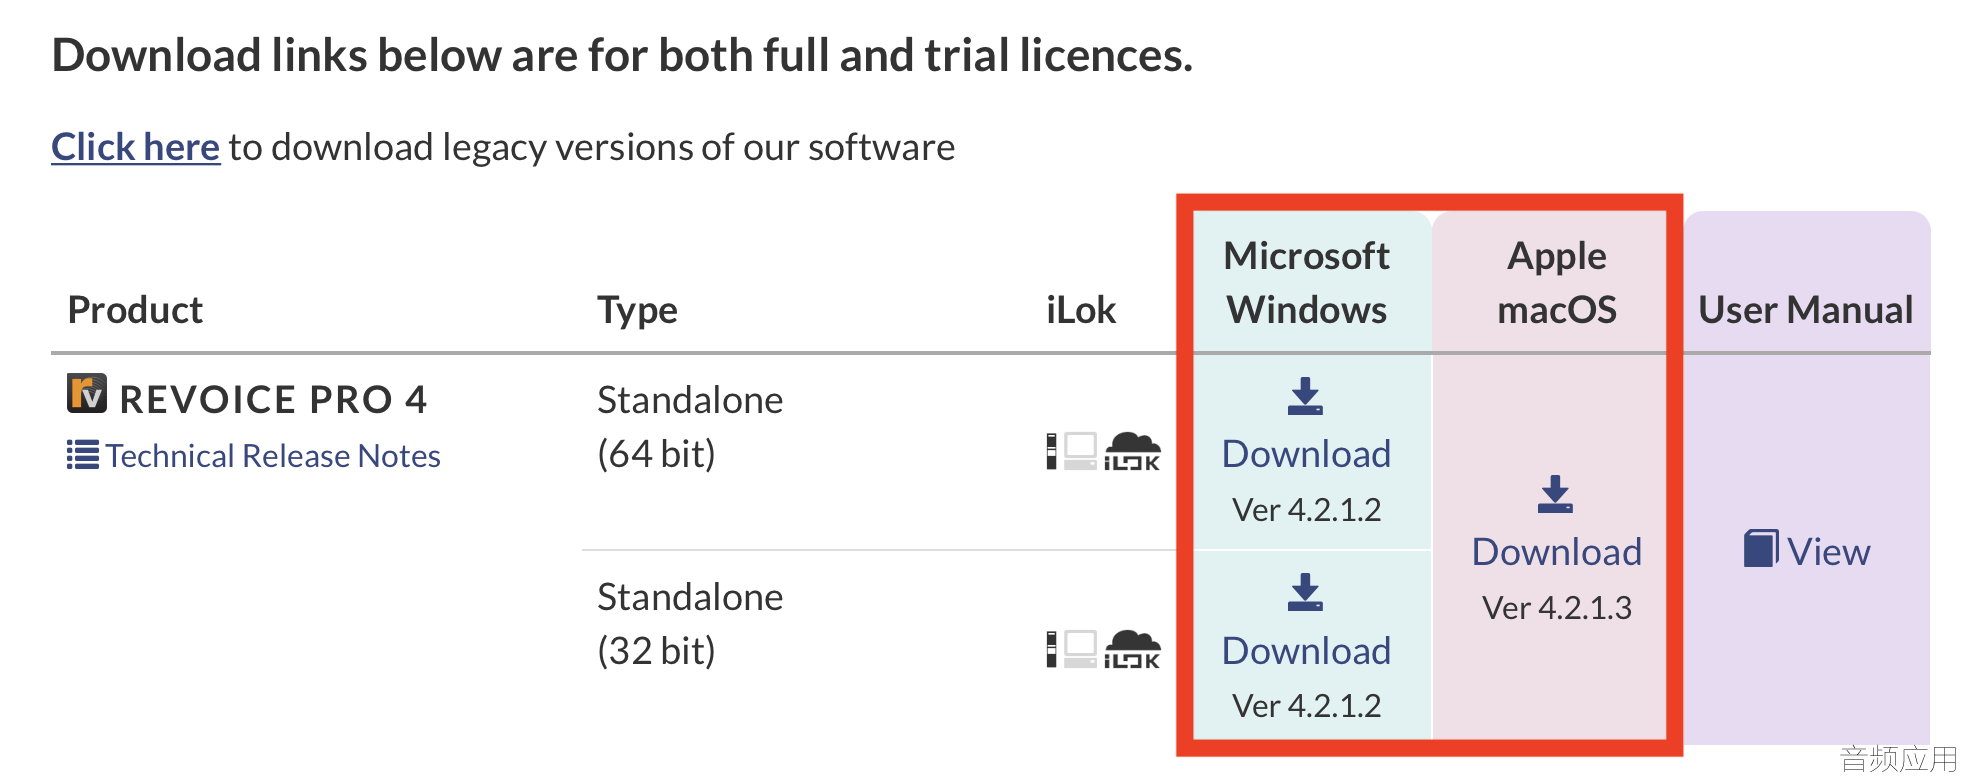The image size is (1964, 778).
Task: Click the list icon beside Technical Release Notes
Action: coord(82,455)
